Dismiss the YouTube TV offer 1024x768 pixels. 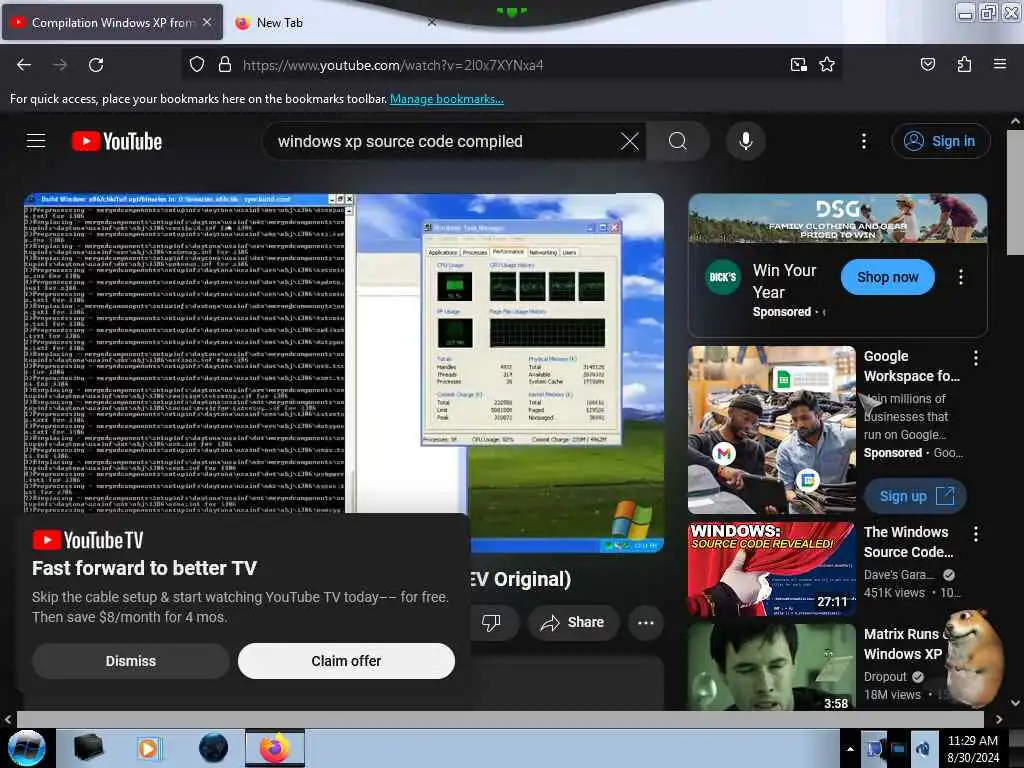coord(131,661)
